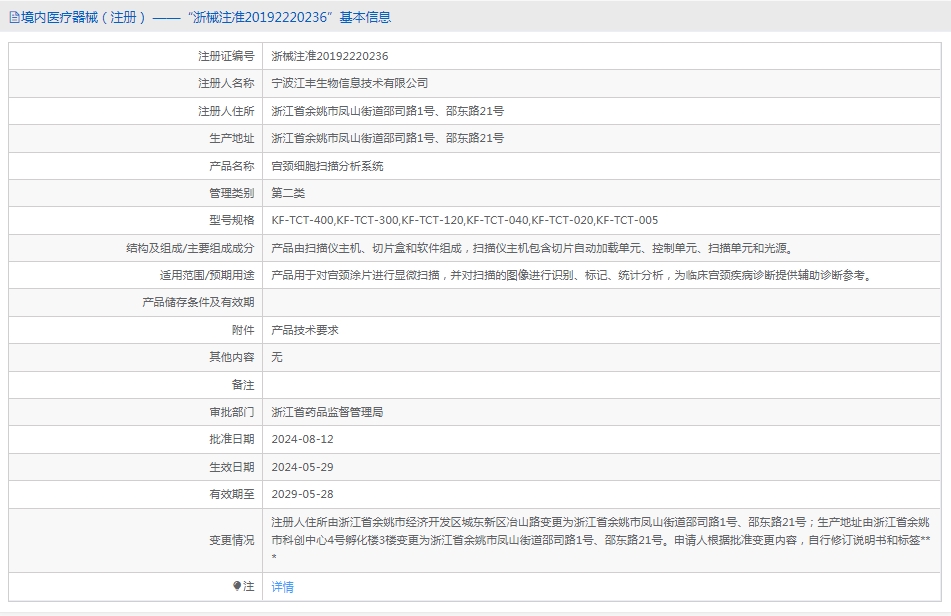Screen dimensions: 951x616
Task: Click the text starting 产品由扫描仪主机
Action: [x=534, y=248]
